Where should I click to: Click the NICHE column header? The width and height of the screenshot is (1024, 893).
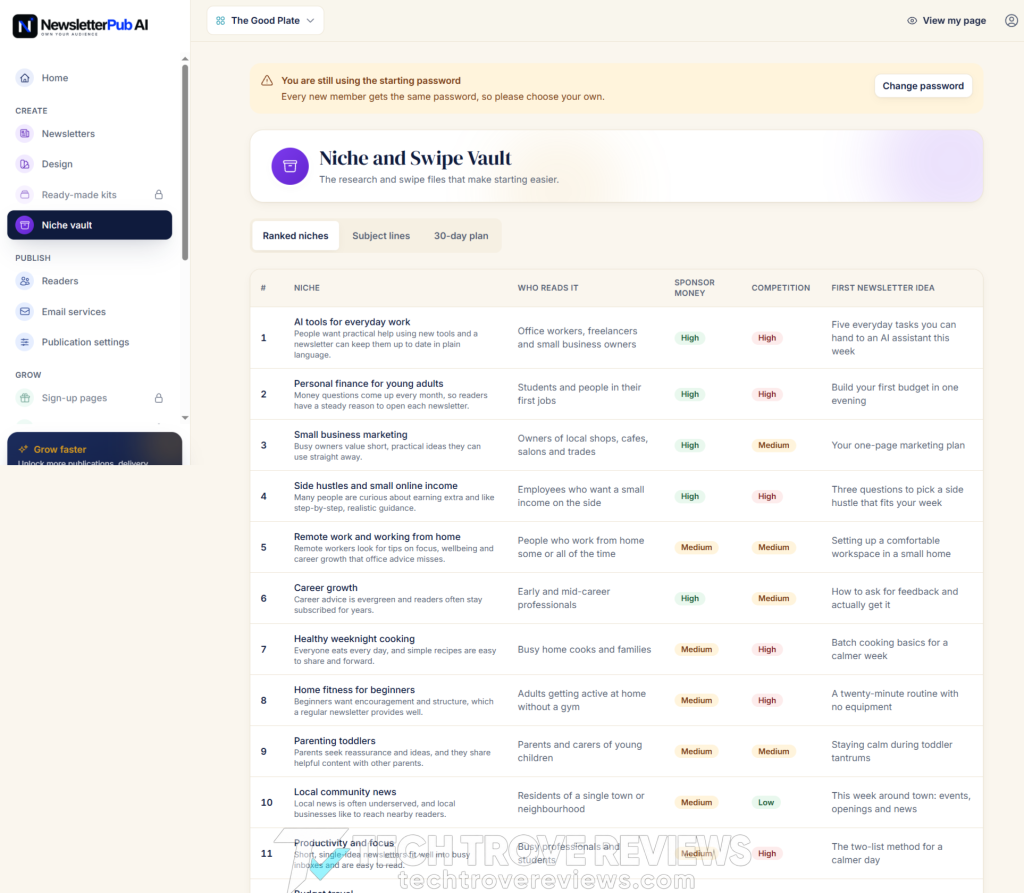click(x=307, y=287)
